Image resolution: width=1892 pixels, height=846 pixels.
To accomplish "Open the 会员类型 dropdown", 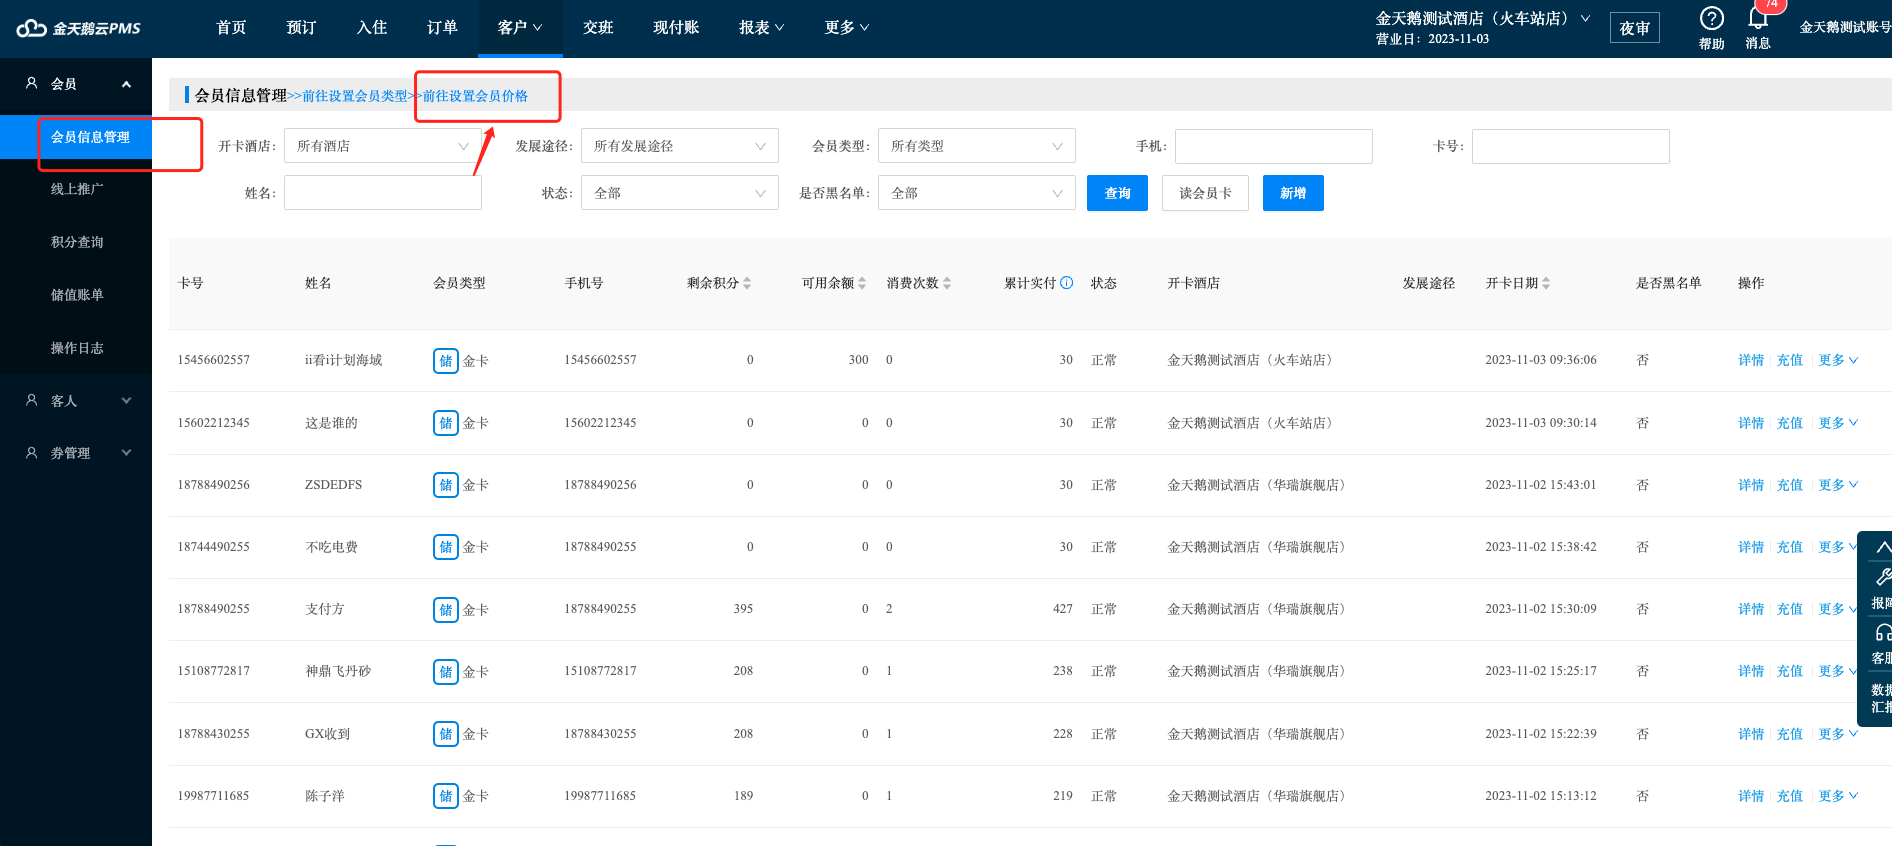I will tap(977, 146).
